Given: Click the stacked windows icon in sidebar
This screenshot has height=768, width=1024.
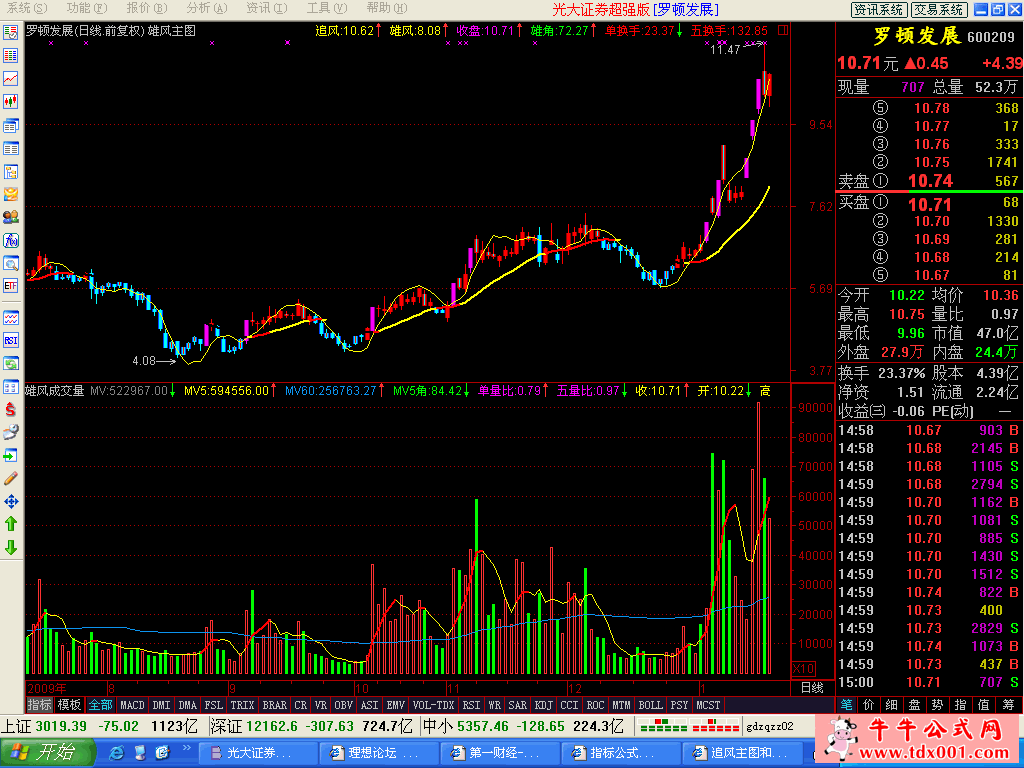Looking at the screenshot, I should (x=10, y=125).
